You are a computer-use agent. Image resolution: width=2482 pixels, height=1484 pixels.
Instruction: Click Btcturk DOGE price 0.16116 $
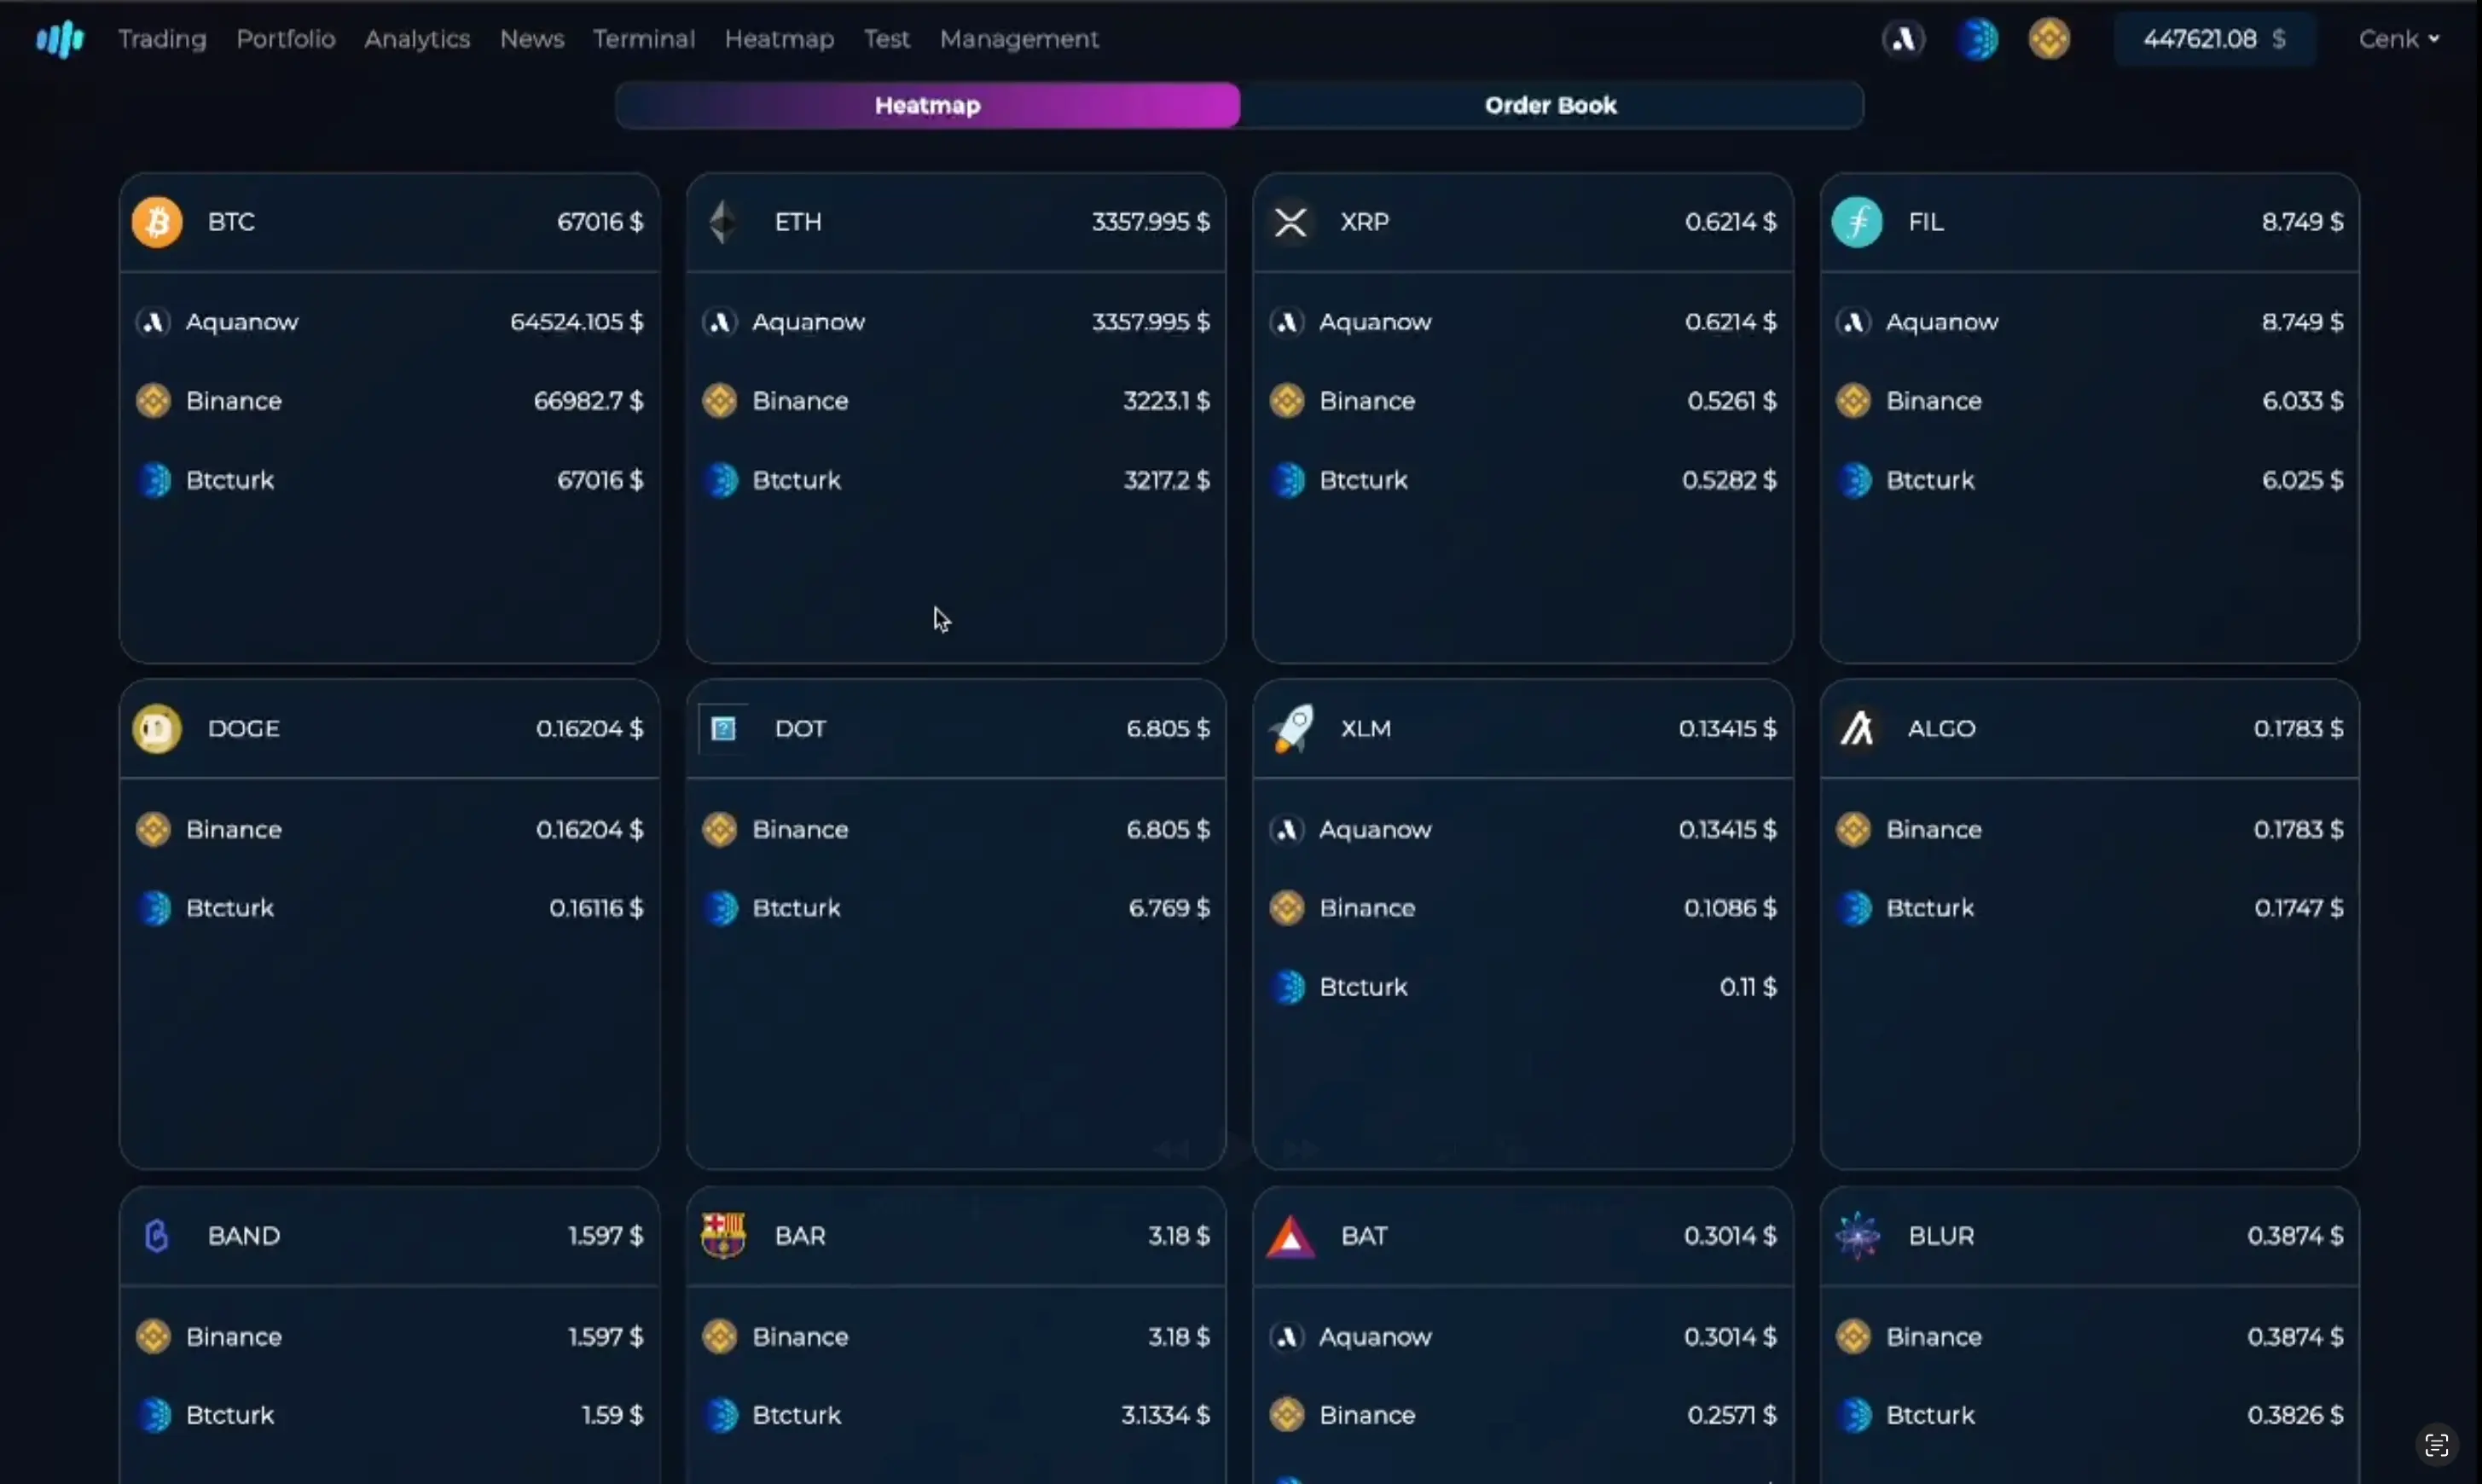(x=596, y=908)
